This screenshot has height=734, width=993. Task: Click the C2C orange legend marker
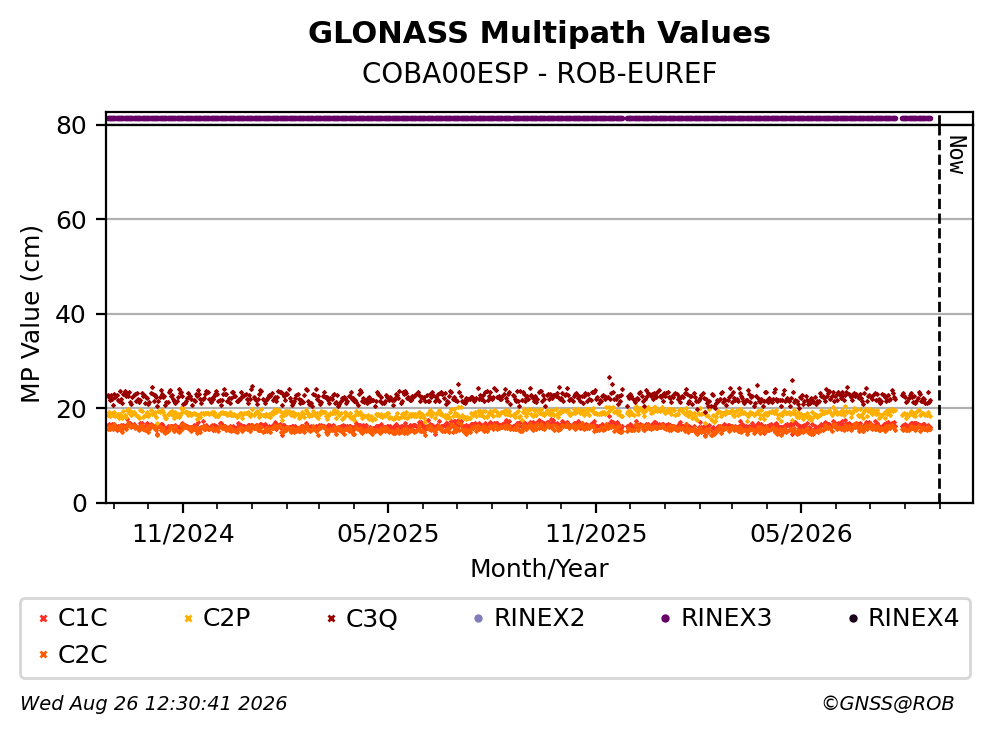[43, 655]
